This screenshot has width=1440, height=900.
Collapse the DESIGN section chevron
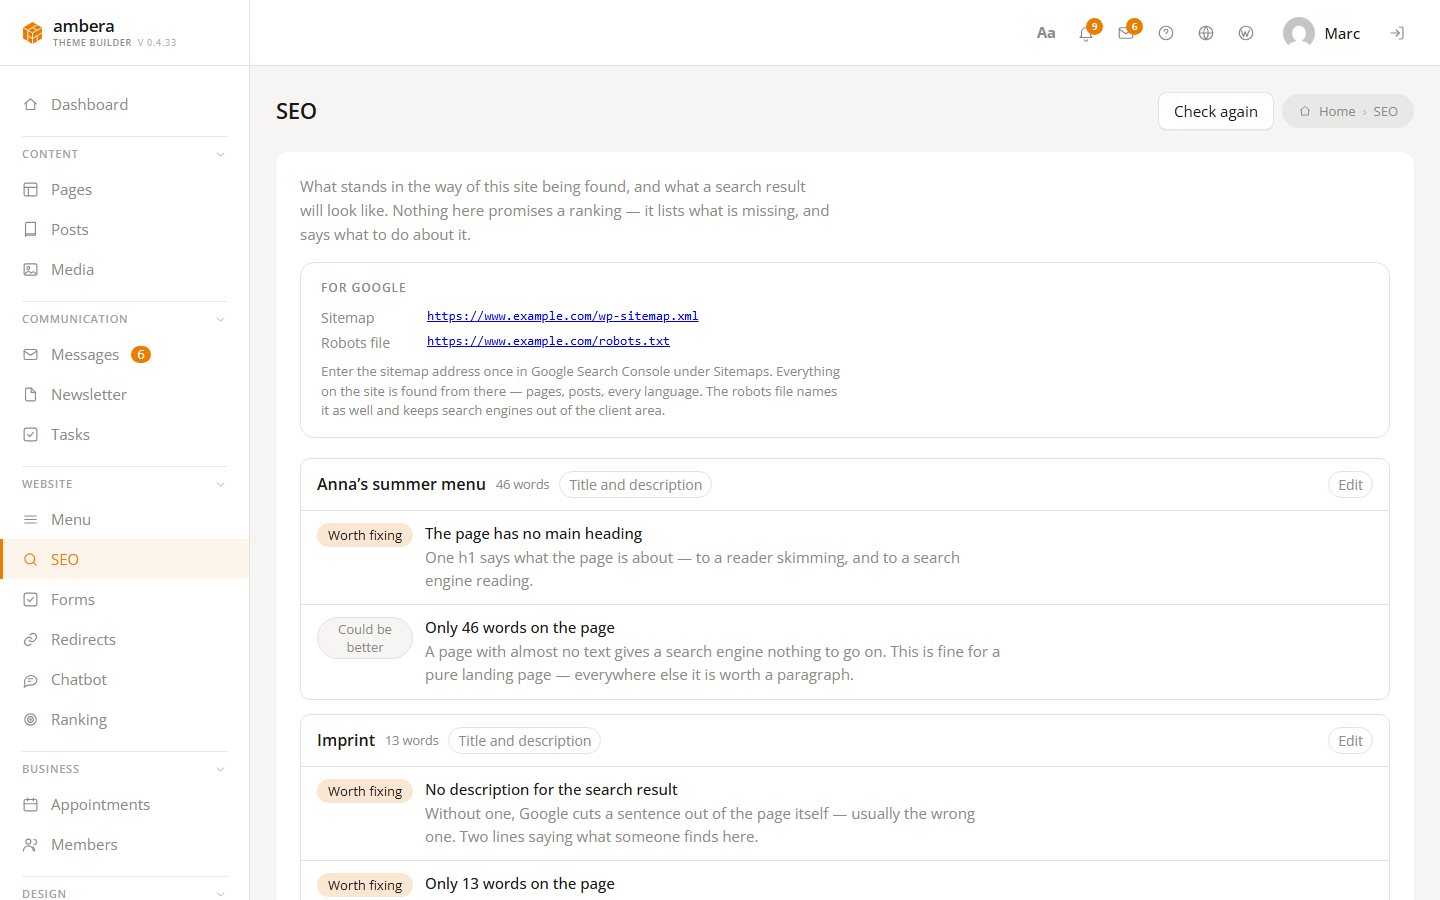click(220, 893)
